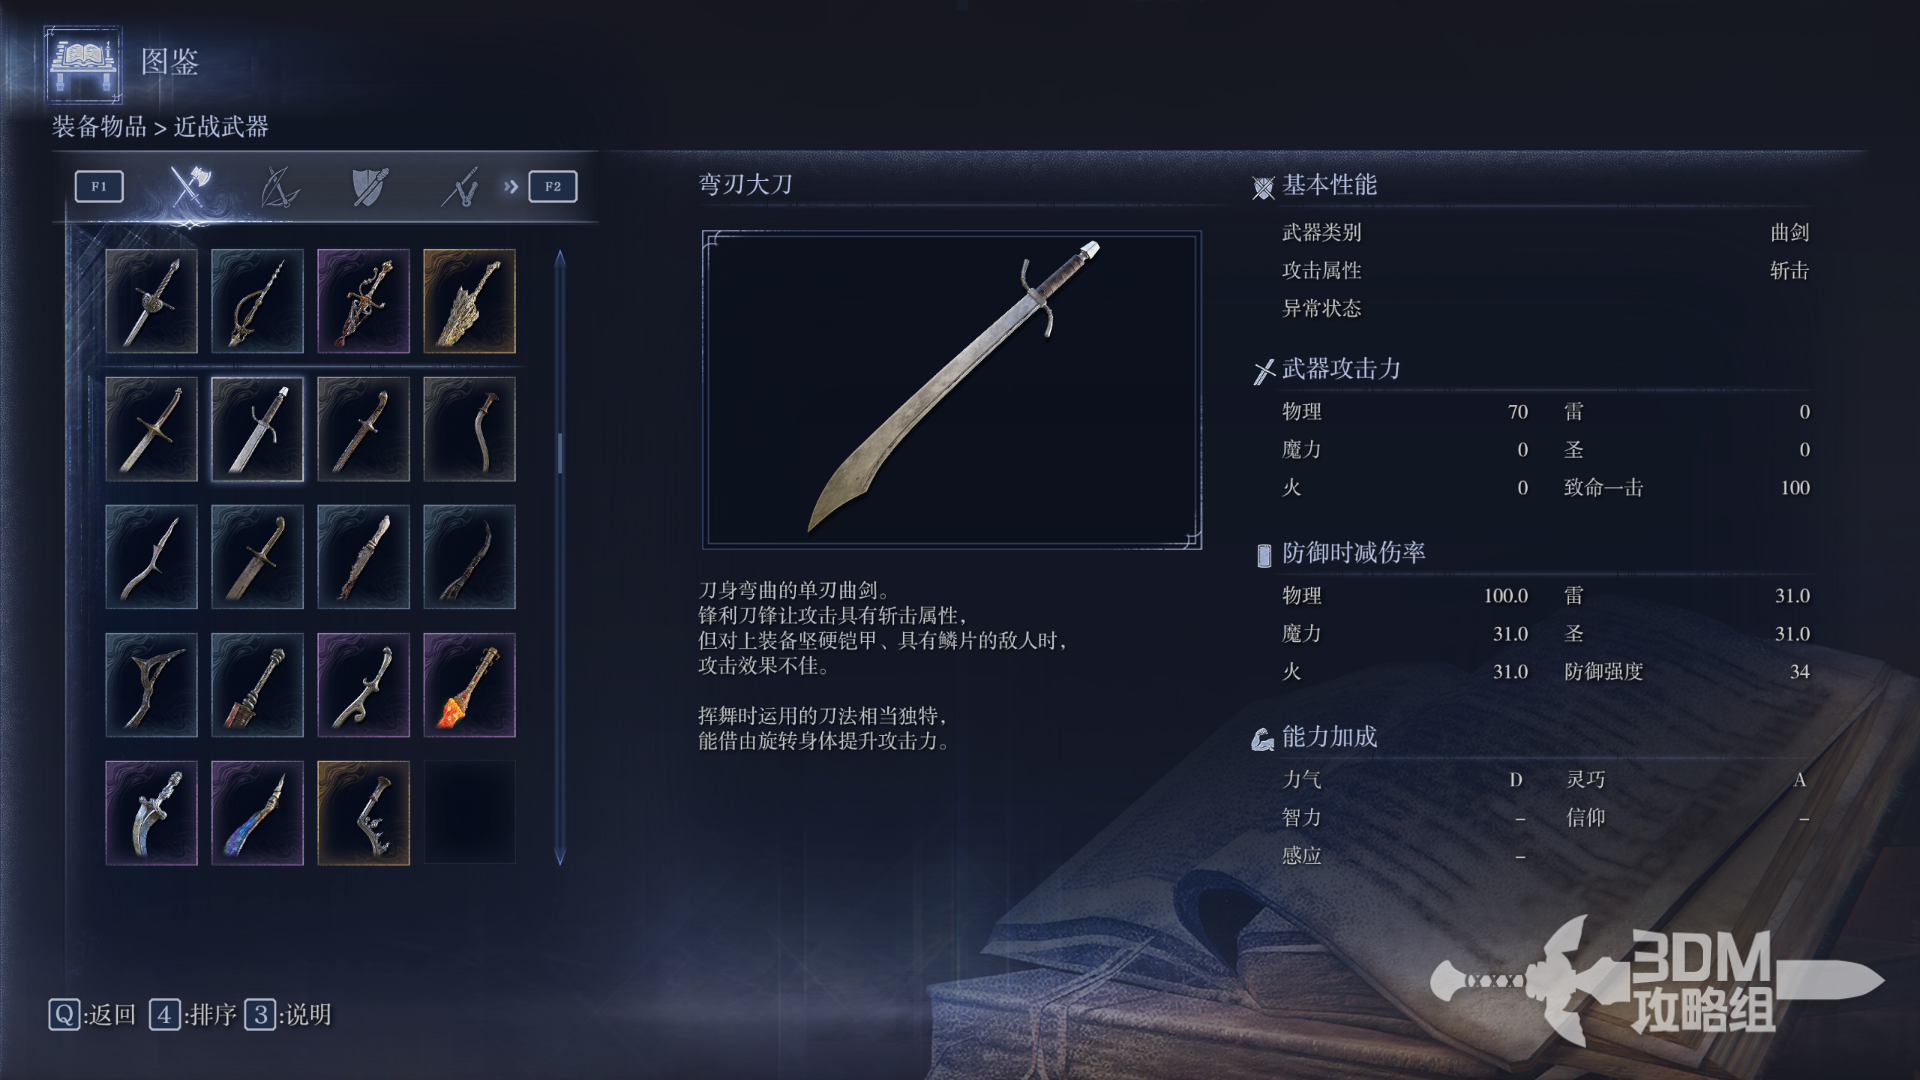This screenshot has height=1080, width=1920.
Task: Select the melee weapons crossed axe tab
Action: click(x=188, y=186)
